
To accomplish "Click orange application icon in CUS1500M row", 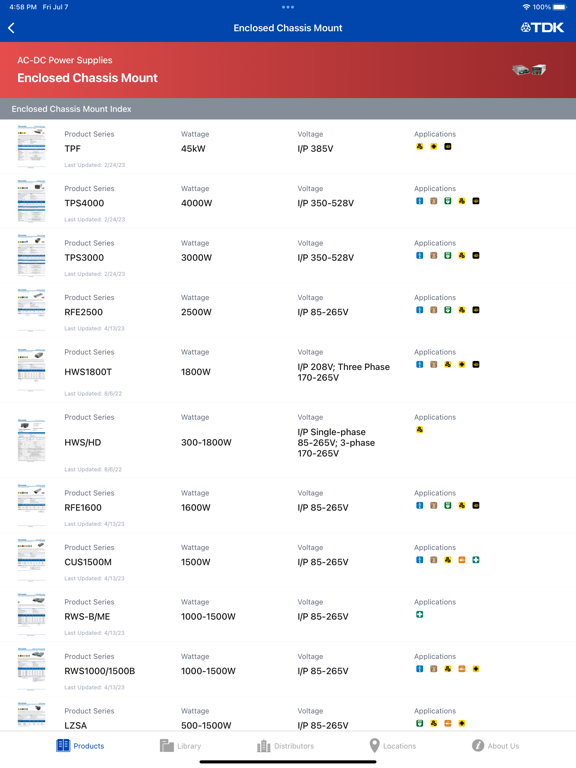I will 461,560.
